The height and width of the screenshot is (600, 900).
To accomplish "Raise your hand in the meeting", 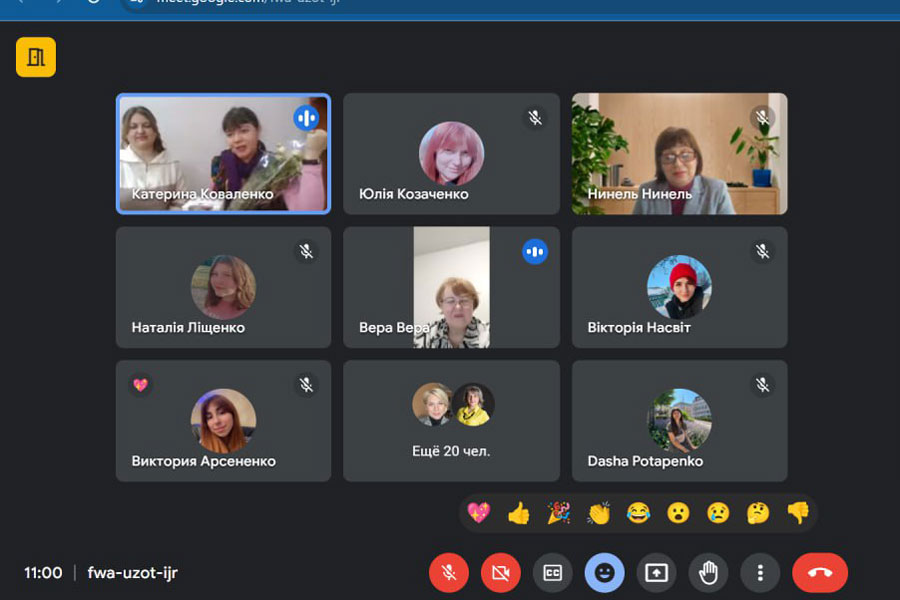I will (708, 572).
